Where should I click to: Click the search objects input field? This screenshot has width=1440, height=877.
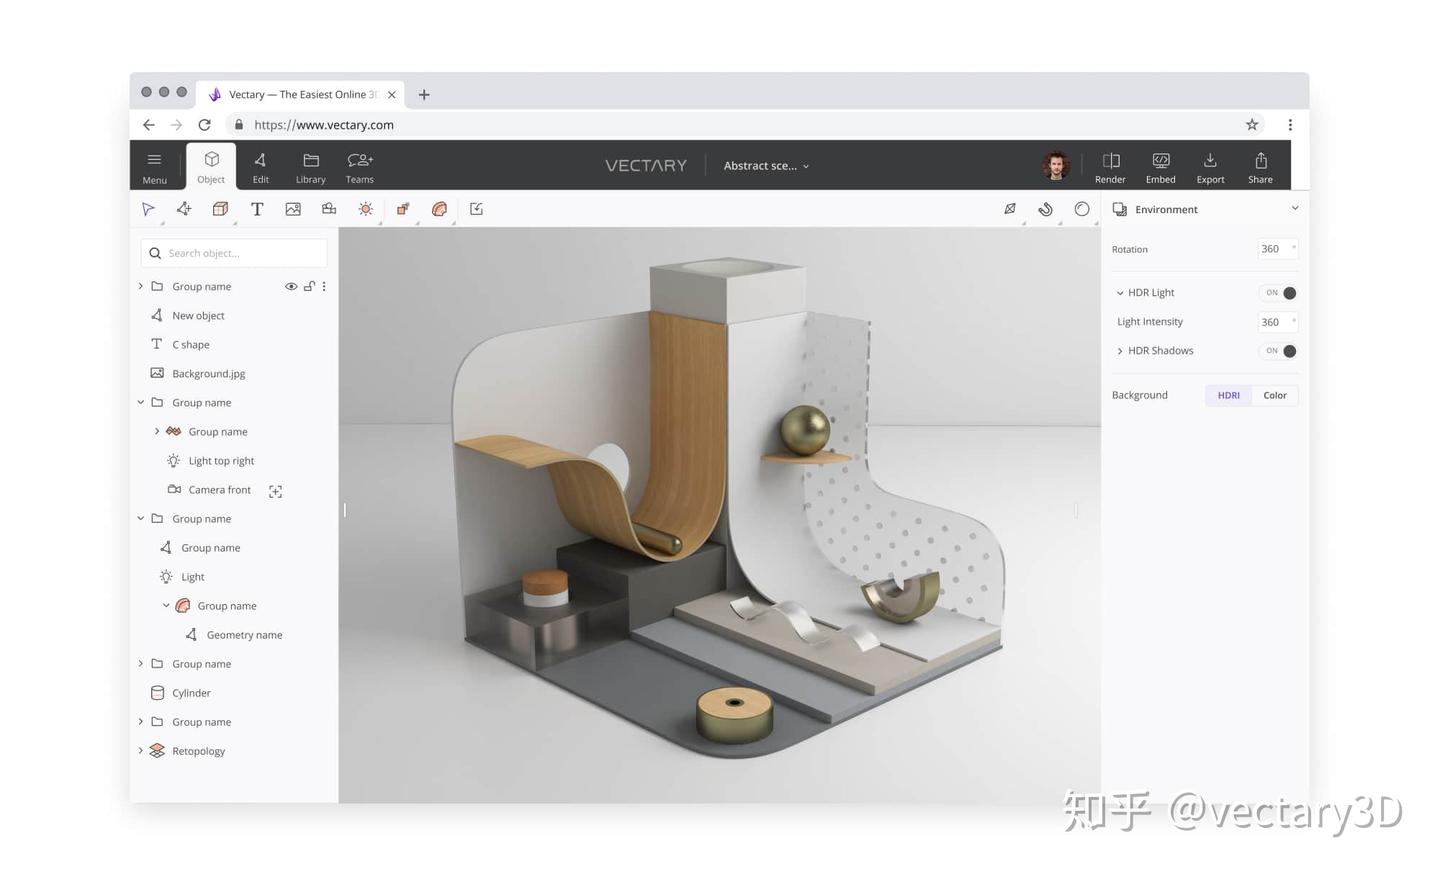pos(235,253)
